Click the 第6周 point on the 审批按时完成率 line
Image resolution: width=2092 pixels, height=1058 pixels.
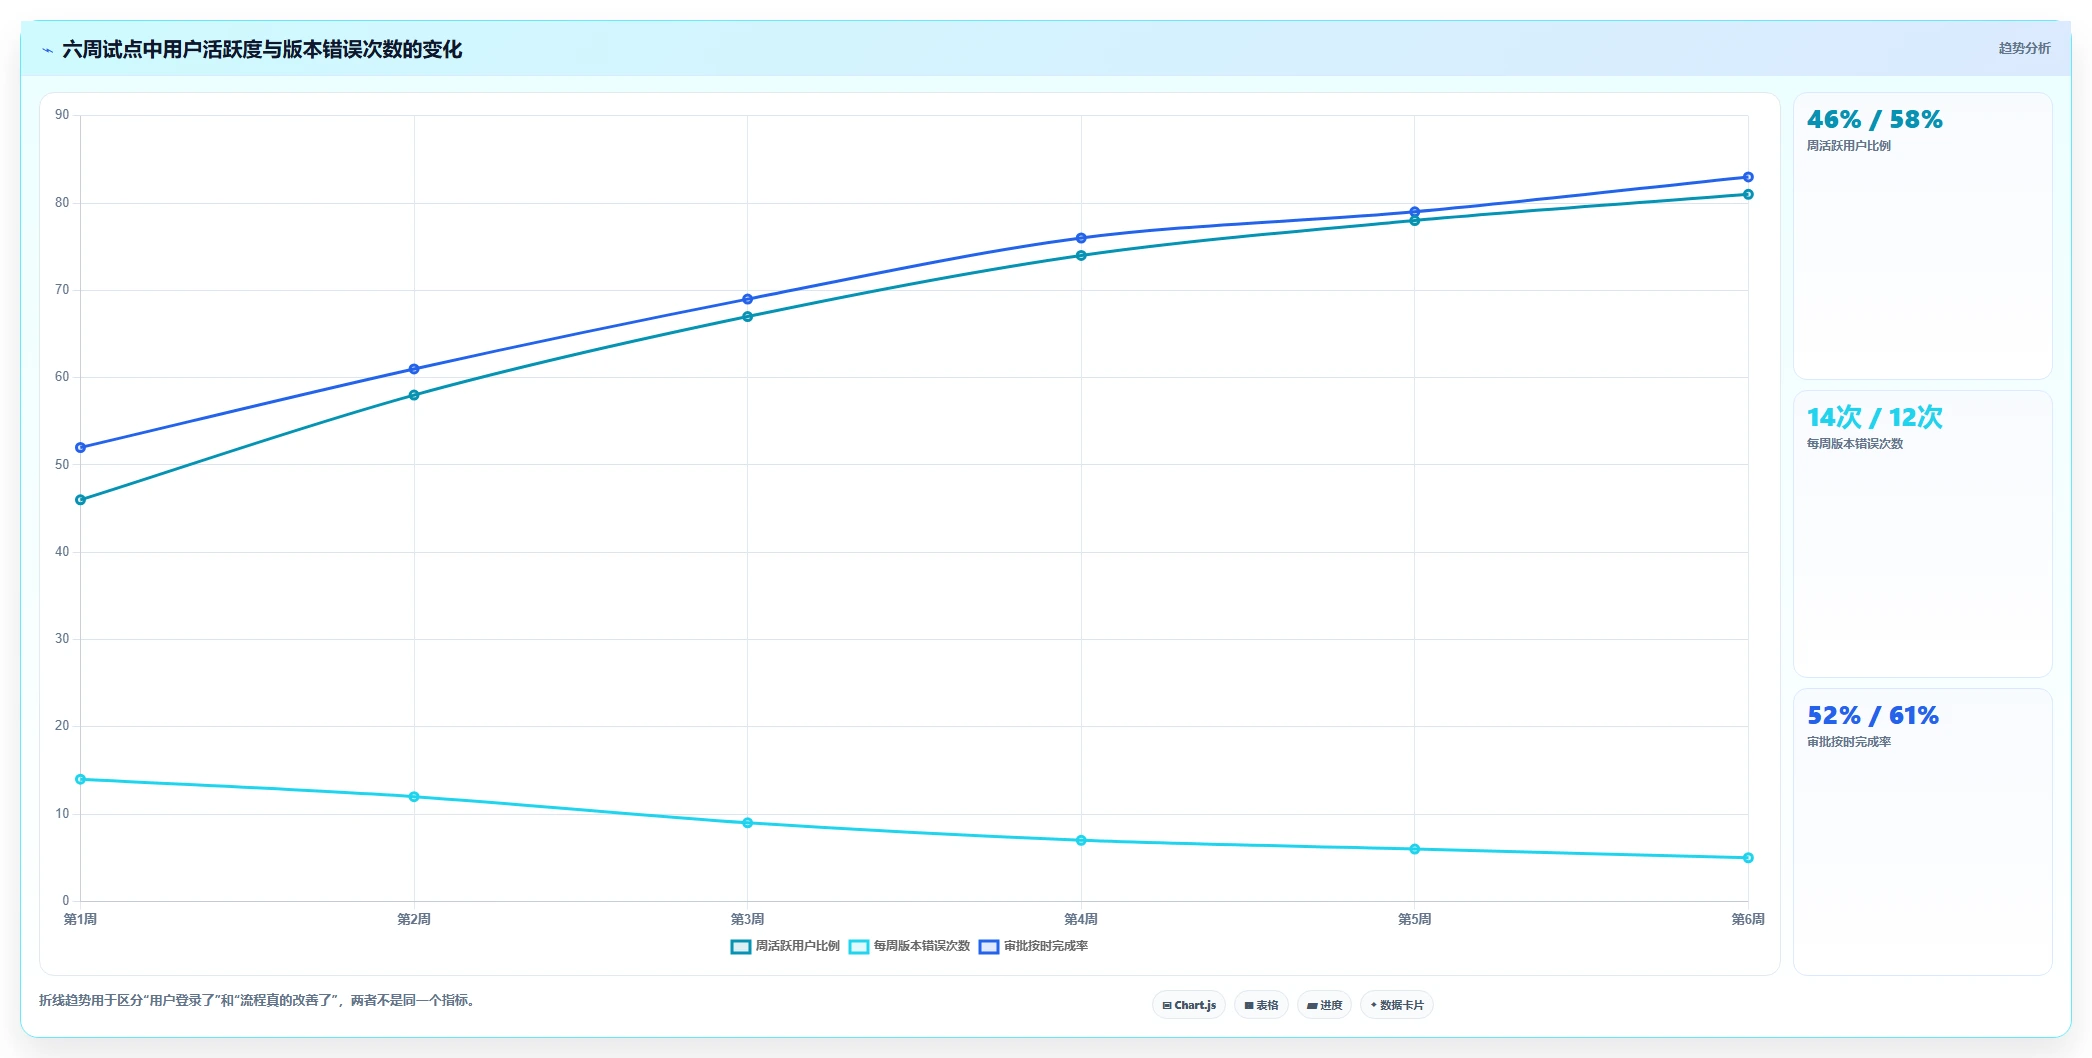[1748, 177]
